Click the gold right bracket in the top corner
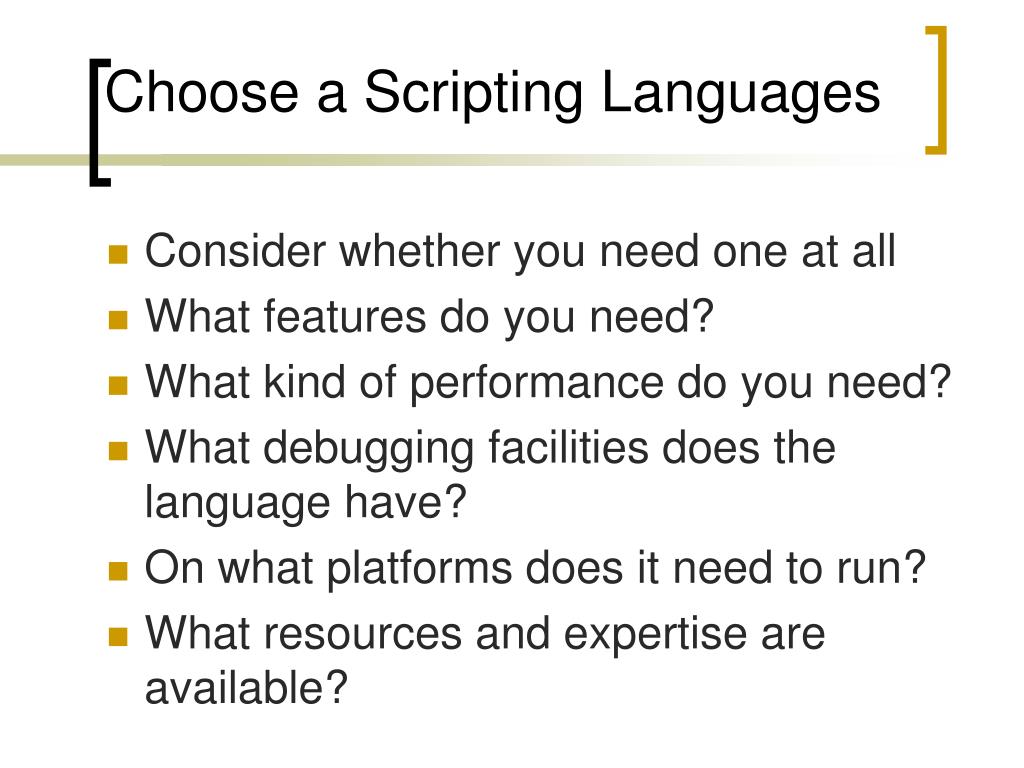 pos(937,90)
